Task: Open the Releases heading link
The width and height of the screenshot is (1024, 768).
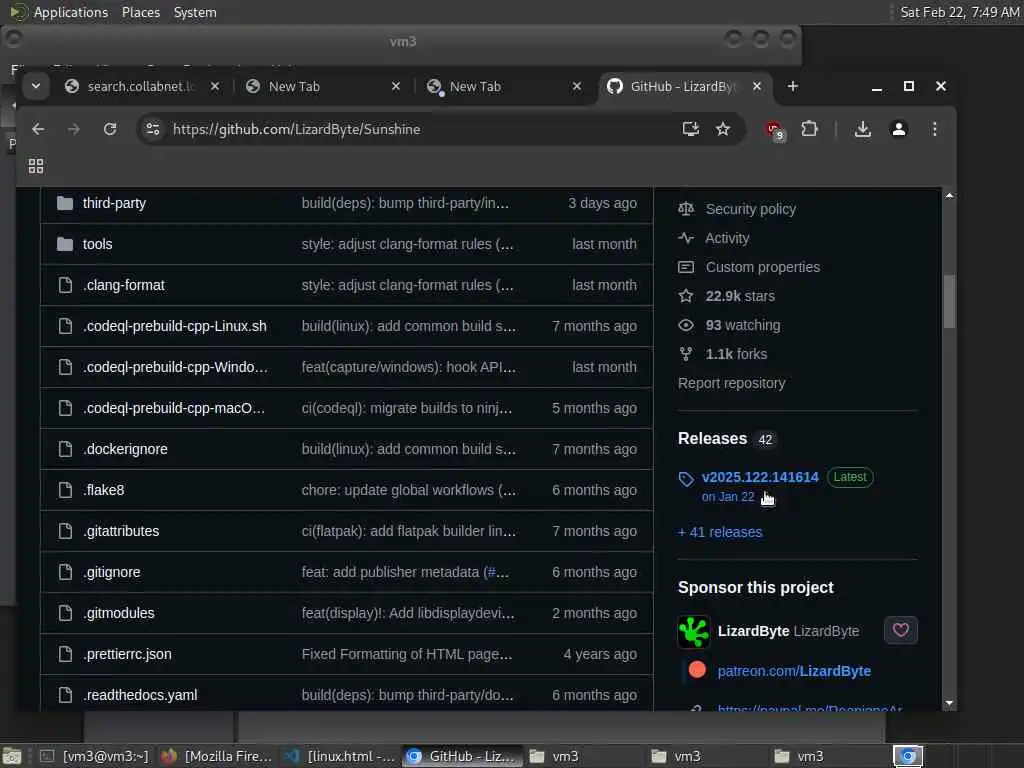Action: pyautogui.click(x=712, y=439)
